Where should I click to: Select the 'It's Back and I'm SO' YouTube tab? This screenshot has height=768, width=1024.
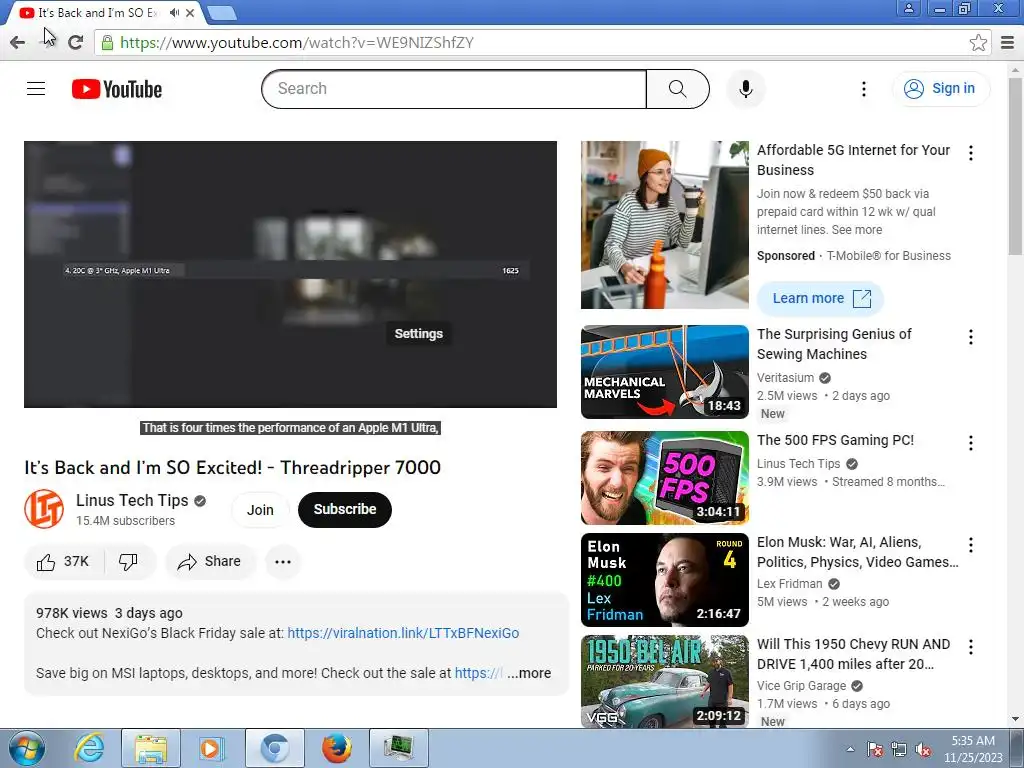(x=98, y=12)
